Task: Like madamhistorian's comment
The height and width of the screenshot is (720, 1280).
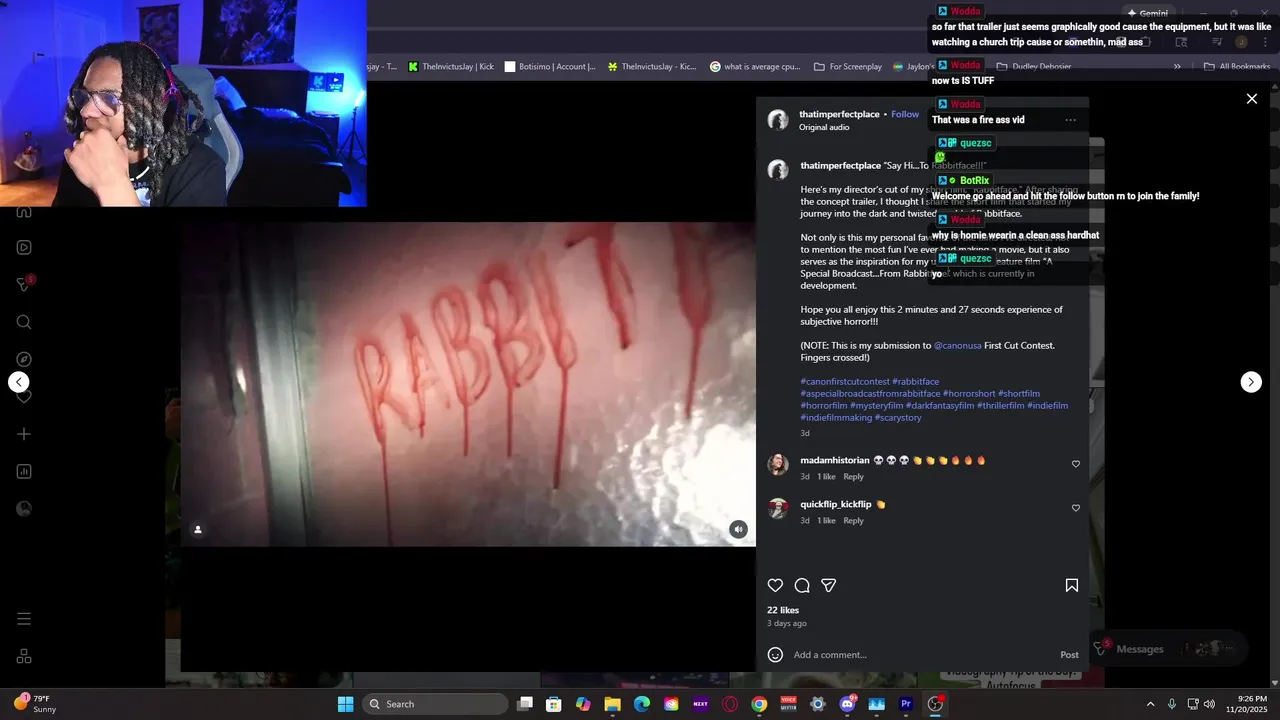Action: click(x=1076, y=464)
